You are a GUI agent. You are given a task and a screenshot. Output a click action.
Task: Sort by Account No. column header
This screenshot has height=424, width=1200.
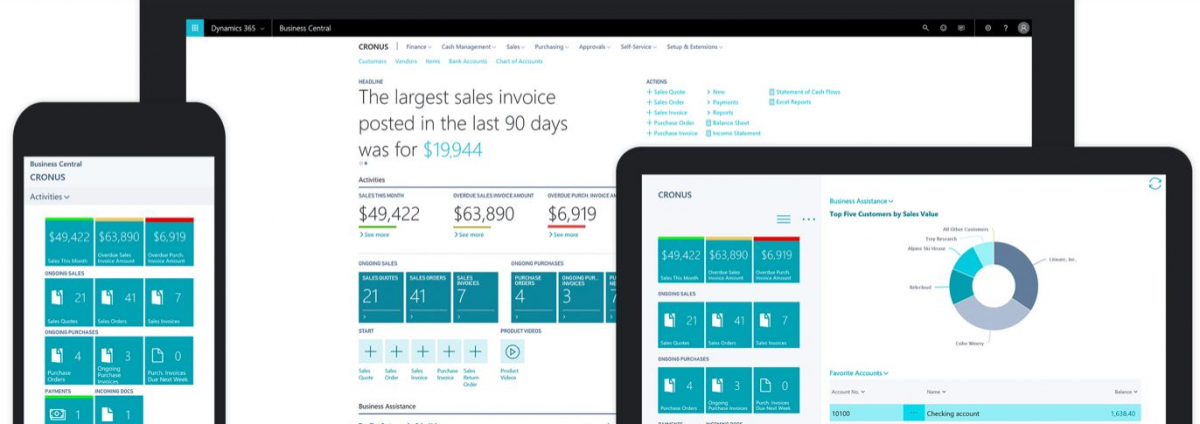click(x=848, y=392)
